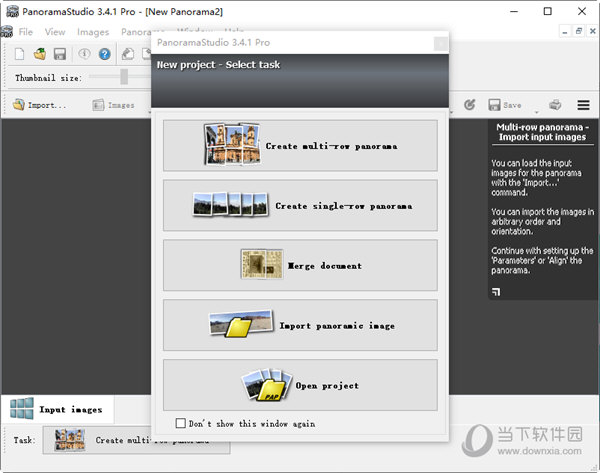This screenshot has height=473, width=600.
Task: Click the circular target icon near Save
Action: click(470, 104)
